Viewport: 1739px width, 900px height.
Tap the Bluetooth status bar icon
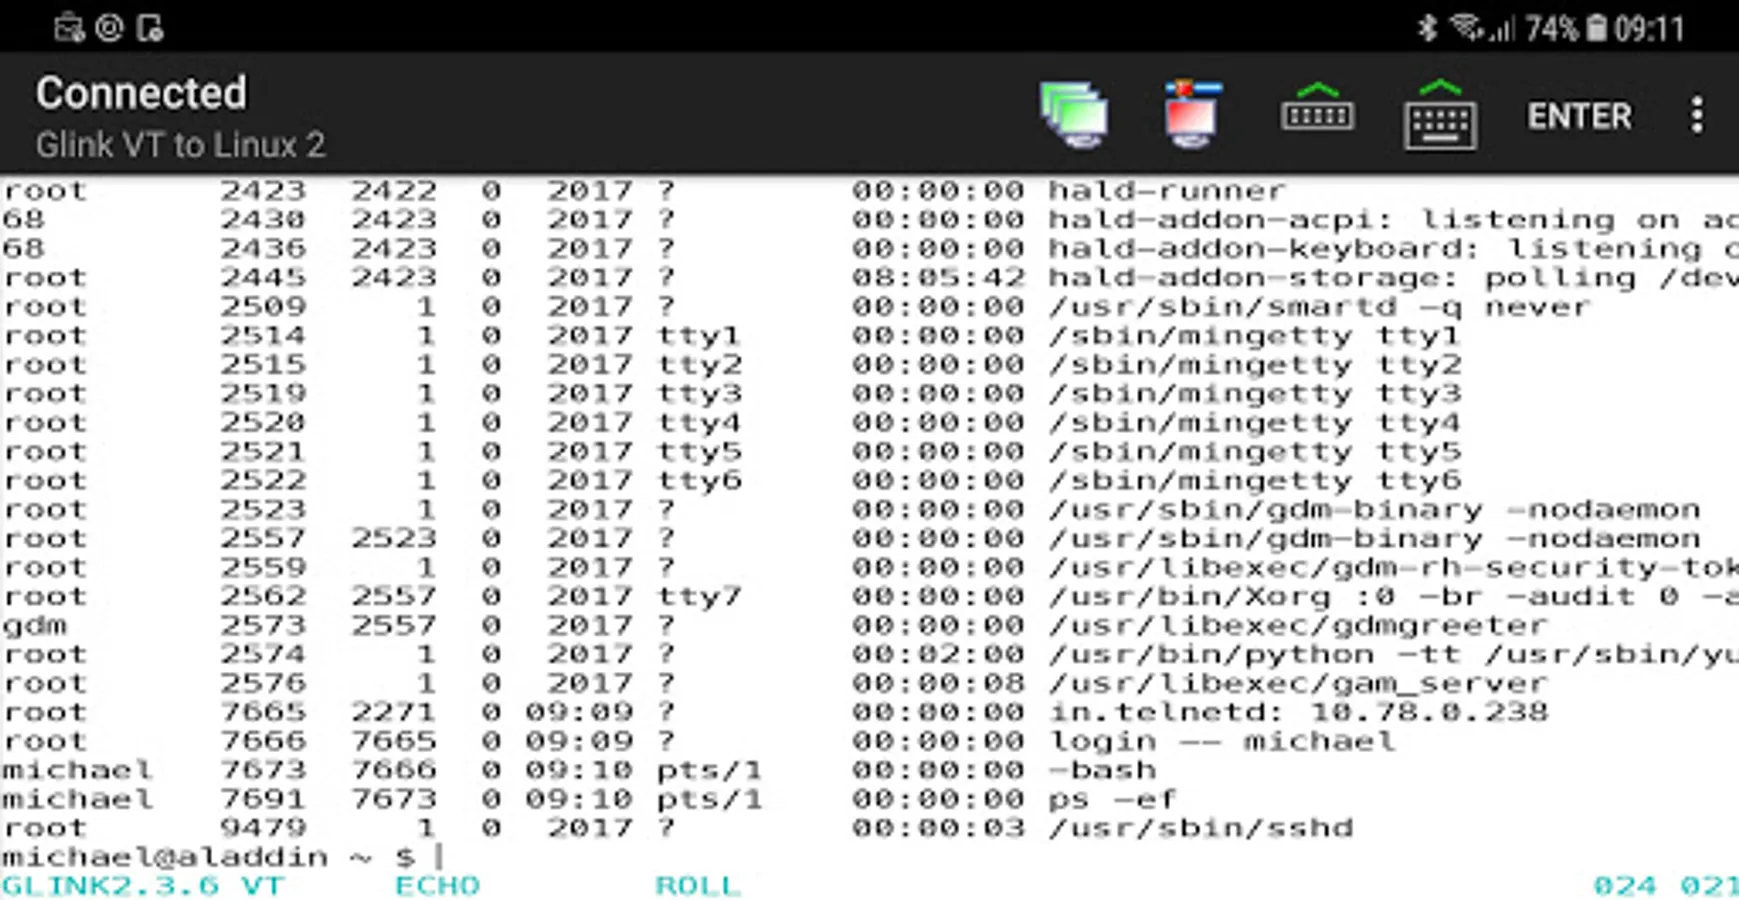[1427, 28]
